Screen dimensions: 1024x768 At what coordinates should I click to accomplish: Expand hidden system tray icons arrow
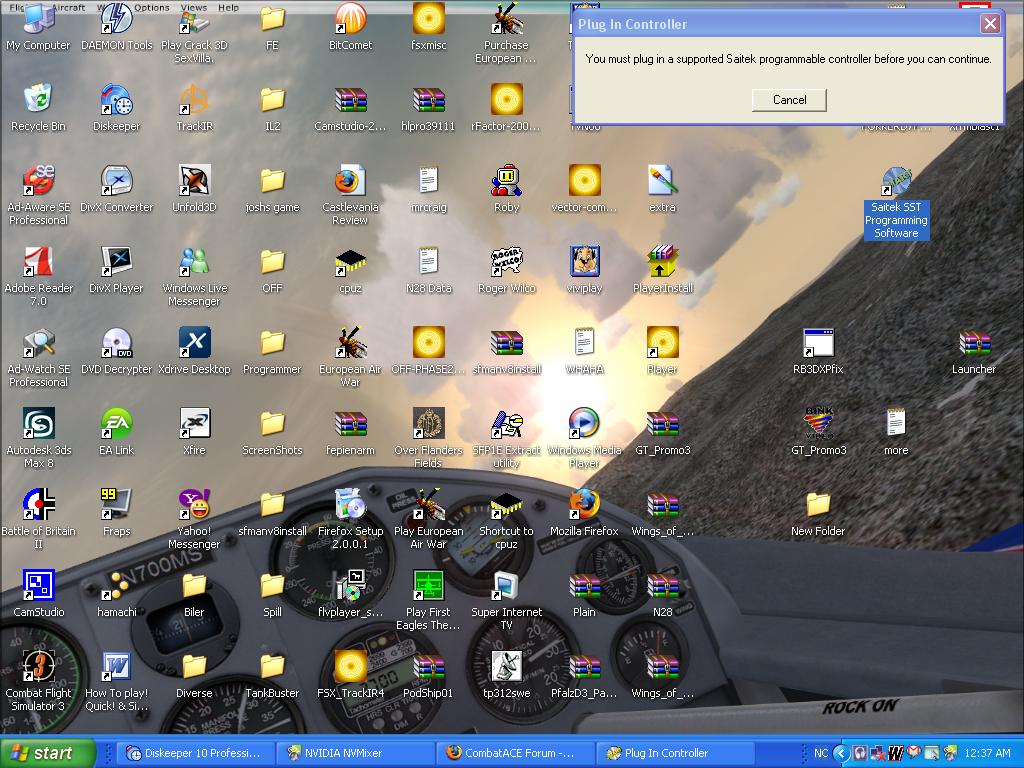840,754
